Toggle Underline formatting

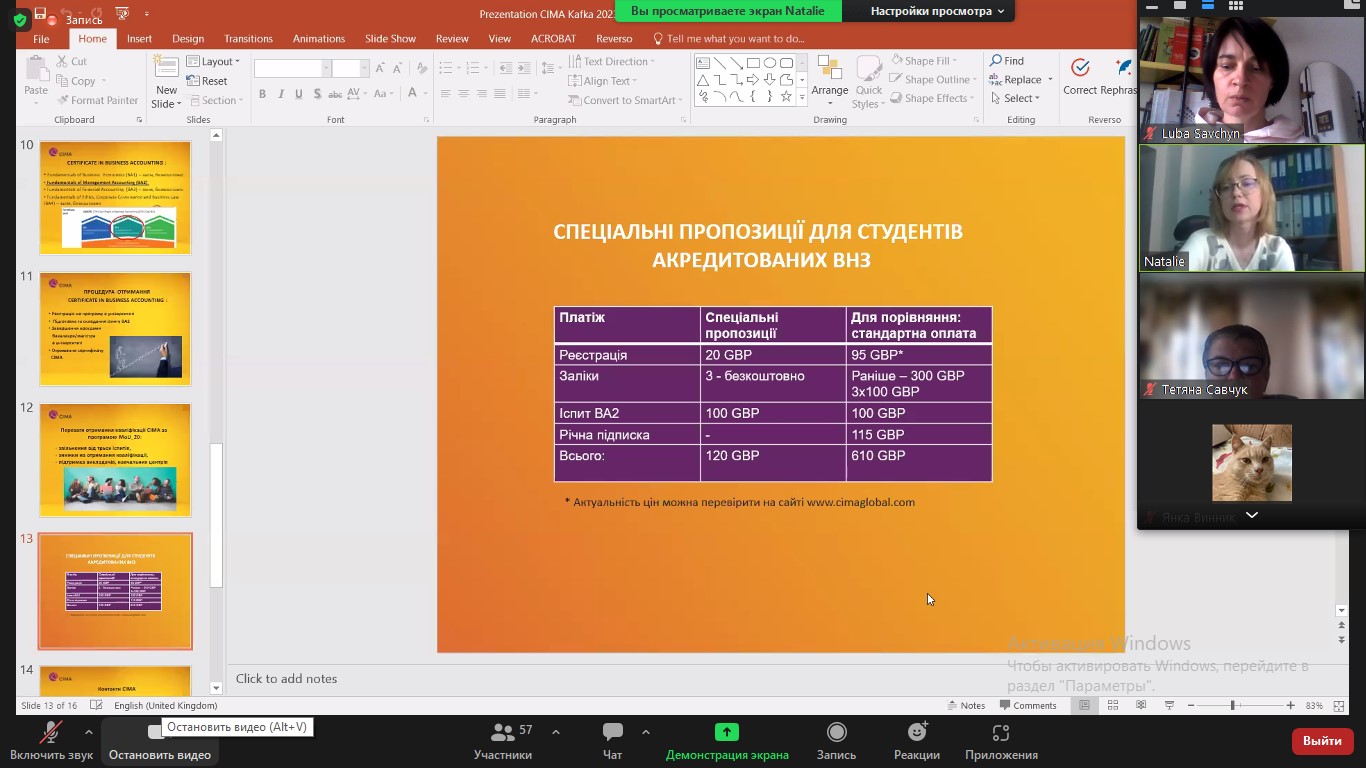298,94
